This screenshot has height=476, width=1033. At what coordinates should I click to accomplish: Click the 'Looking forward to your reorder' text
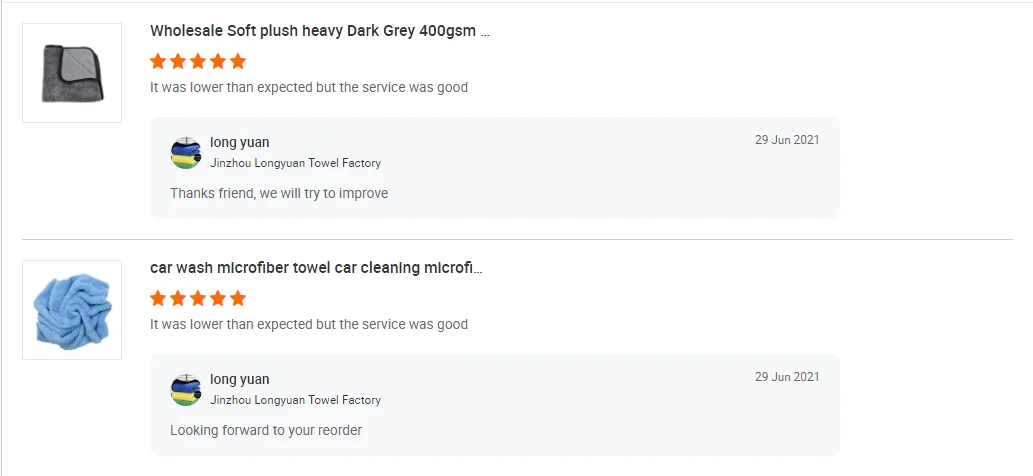266,430
